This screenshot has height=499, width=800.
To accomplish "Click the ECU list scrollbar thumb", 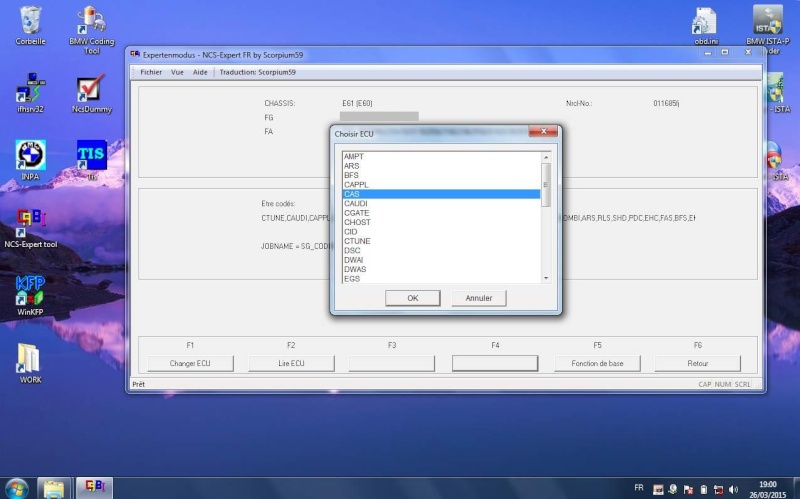I will click(546, 185).
